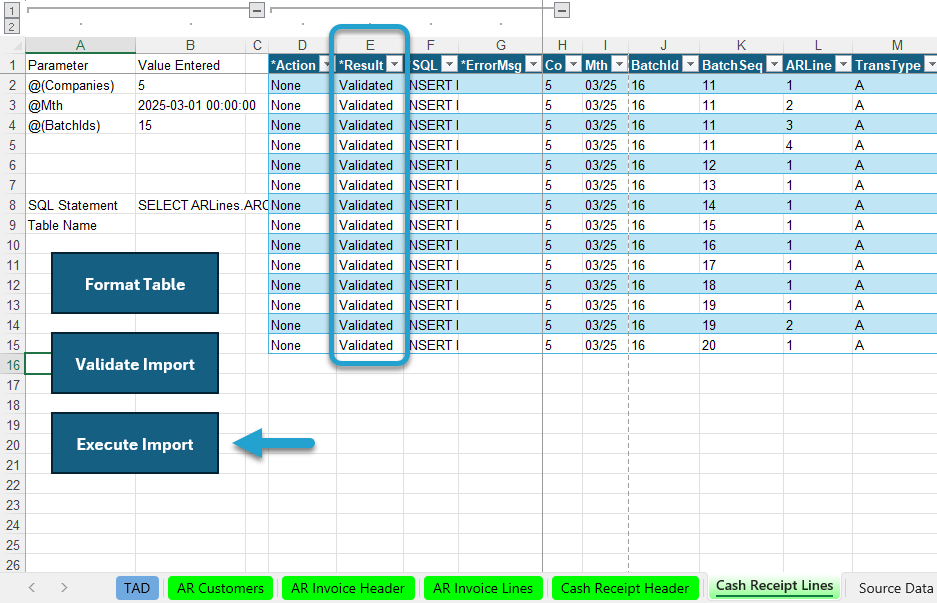
Task: Click Validated result in row 2
Action: [370, 85]
